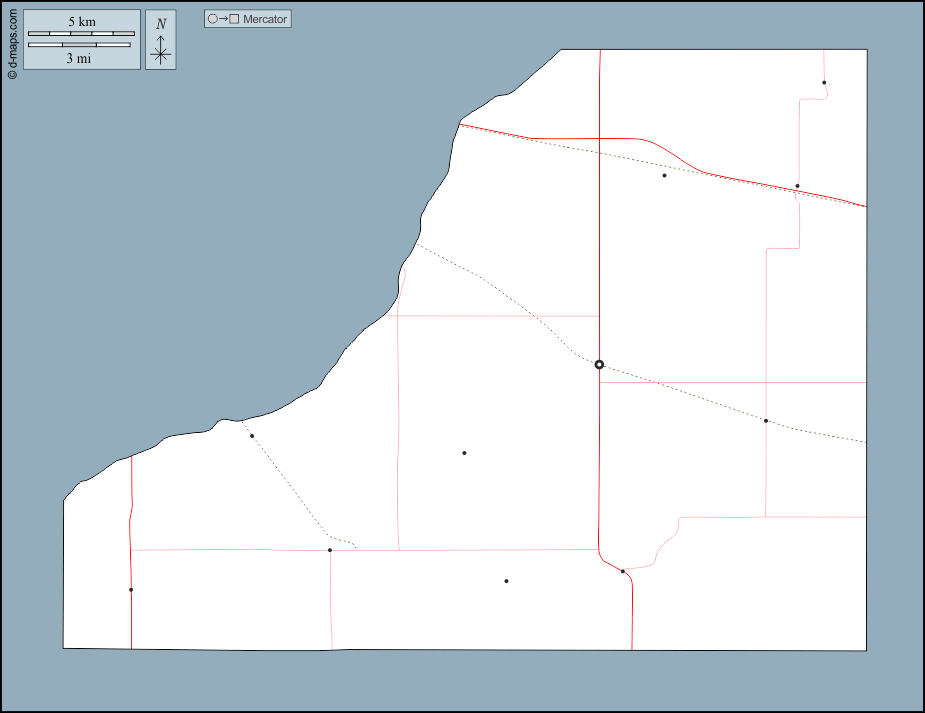
Task: Click the circle icon beside the Mercator label
Action: coord(212,19)
